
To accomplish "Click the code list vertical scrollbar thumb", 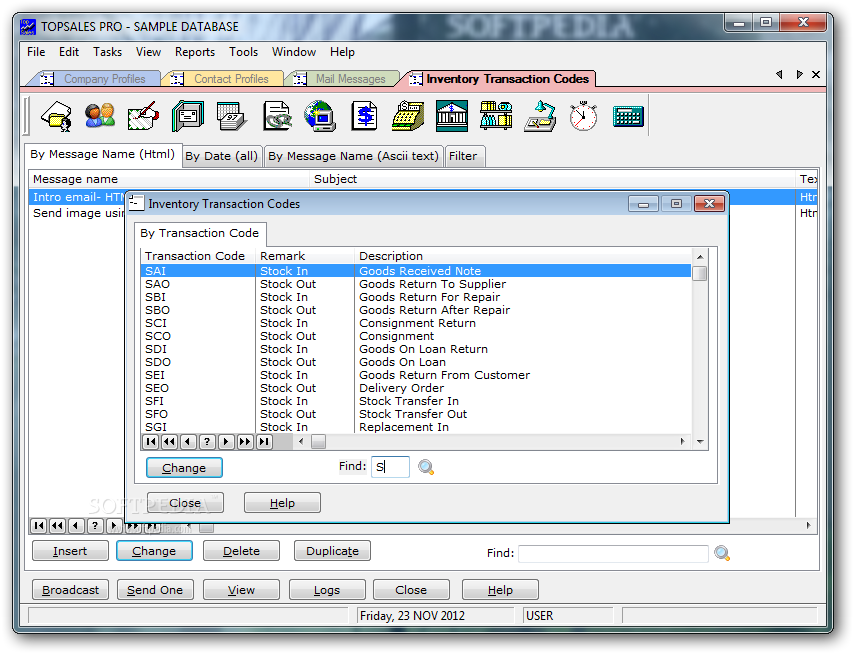I will (700, 273).
